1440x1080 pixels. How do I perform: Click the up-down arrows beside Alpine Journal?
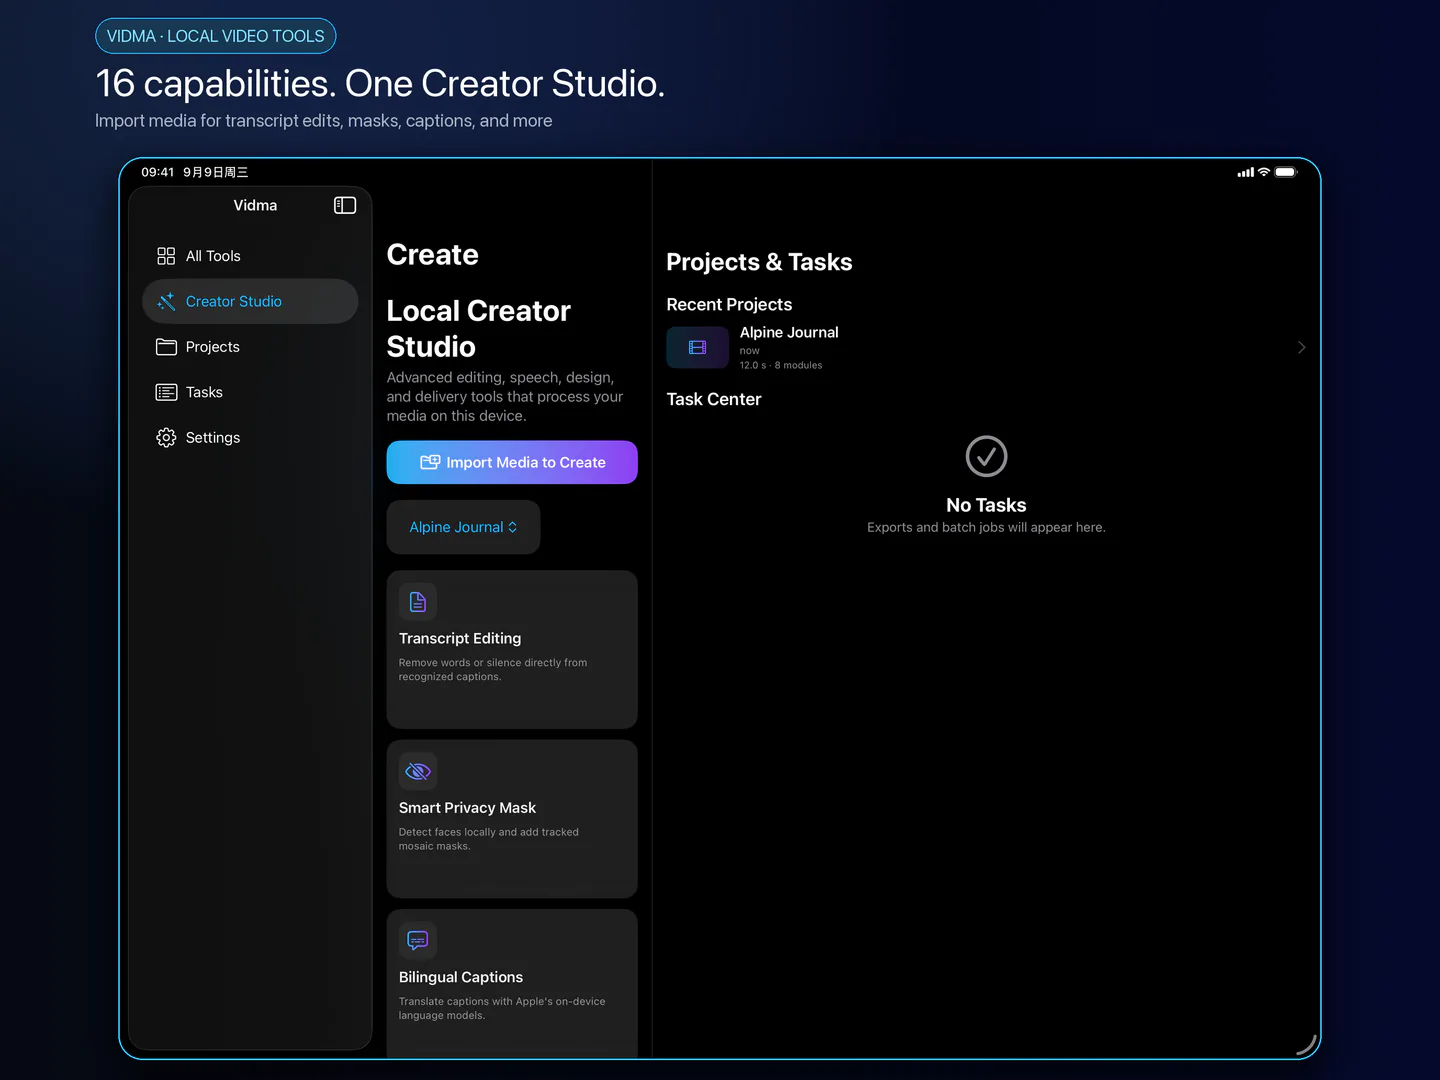513,527
